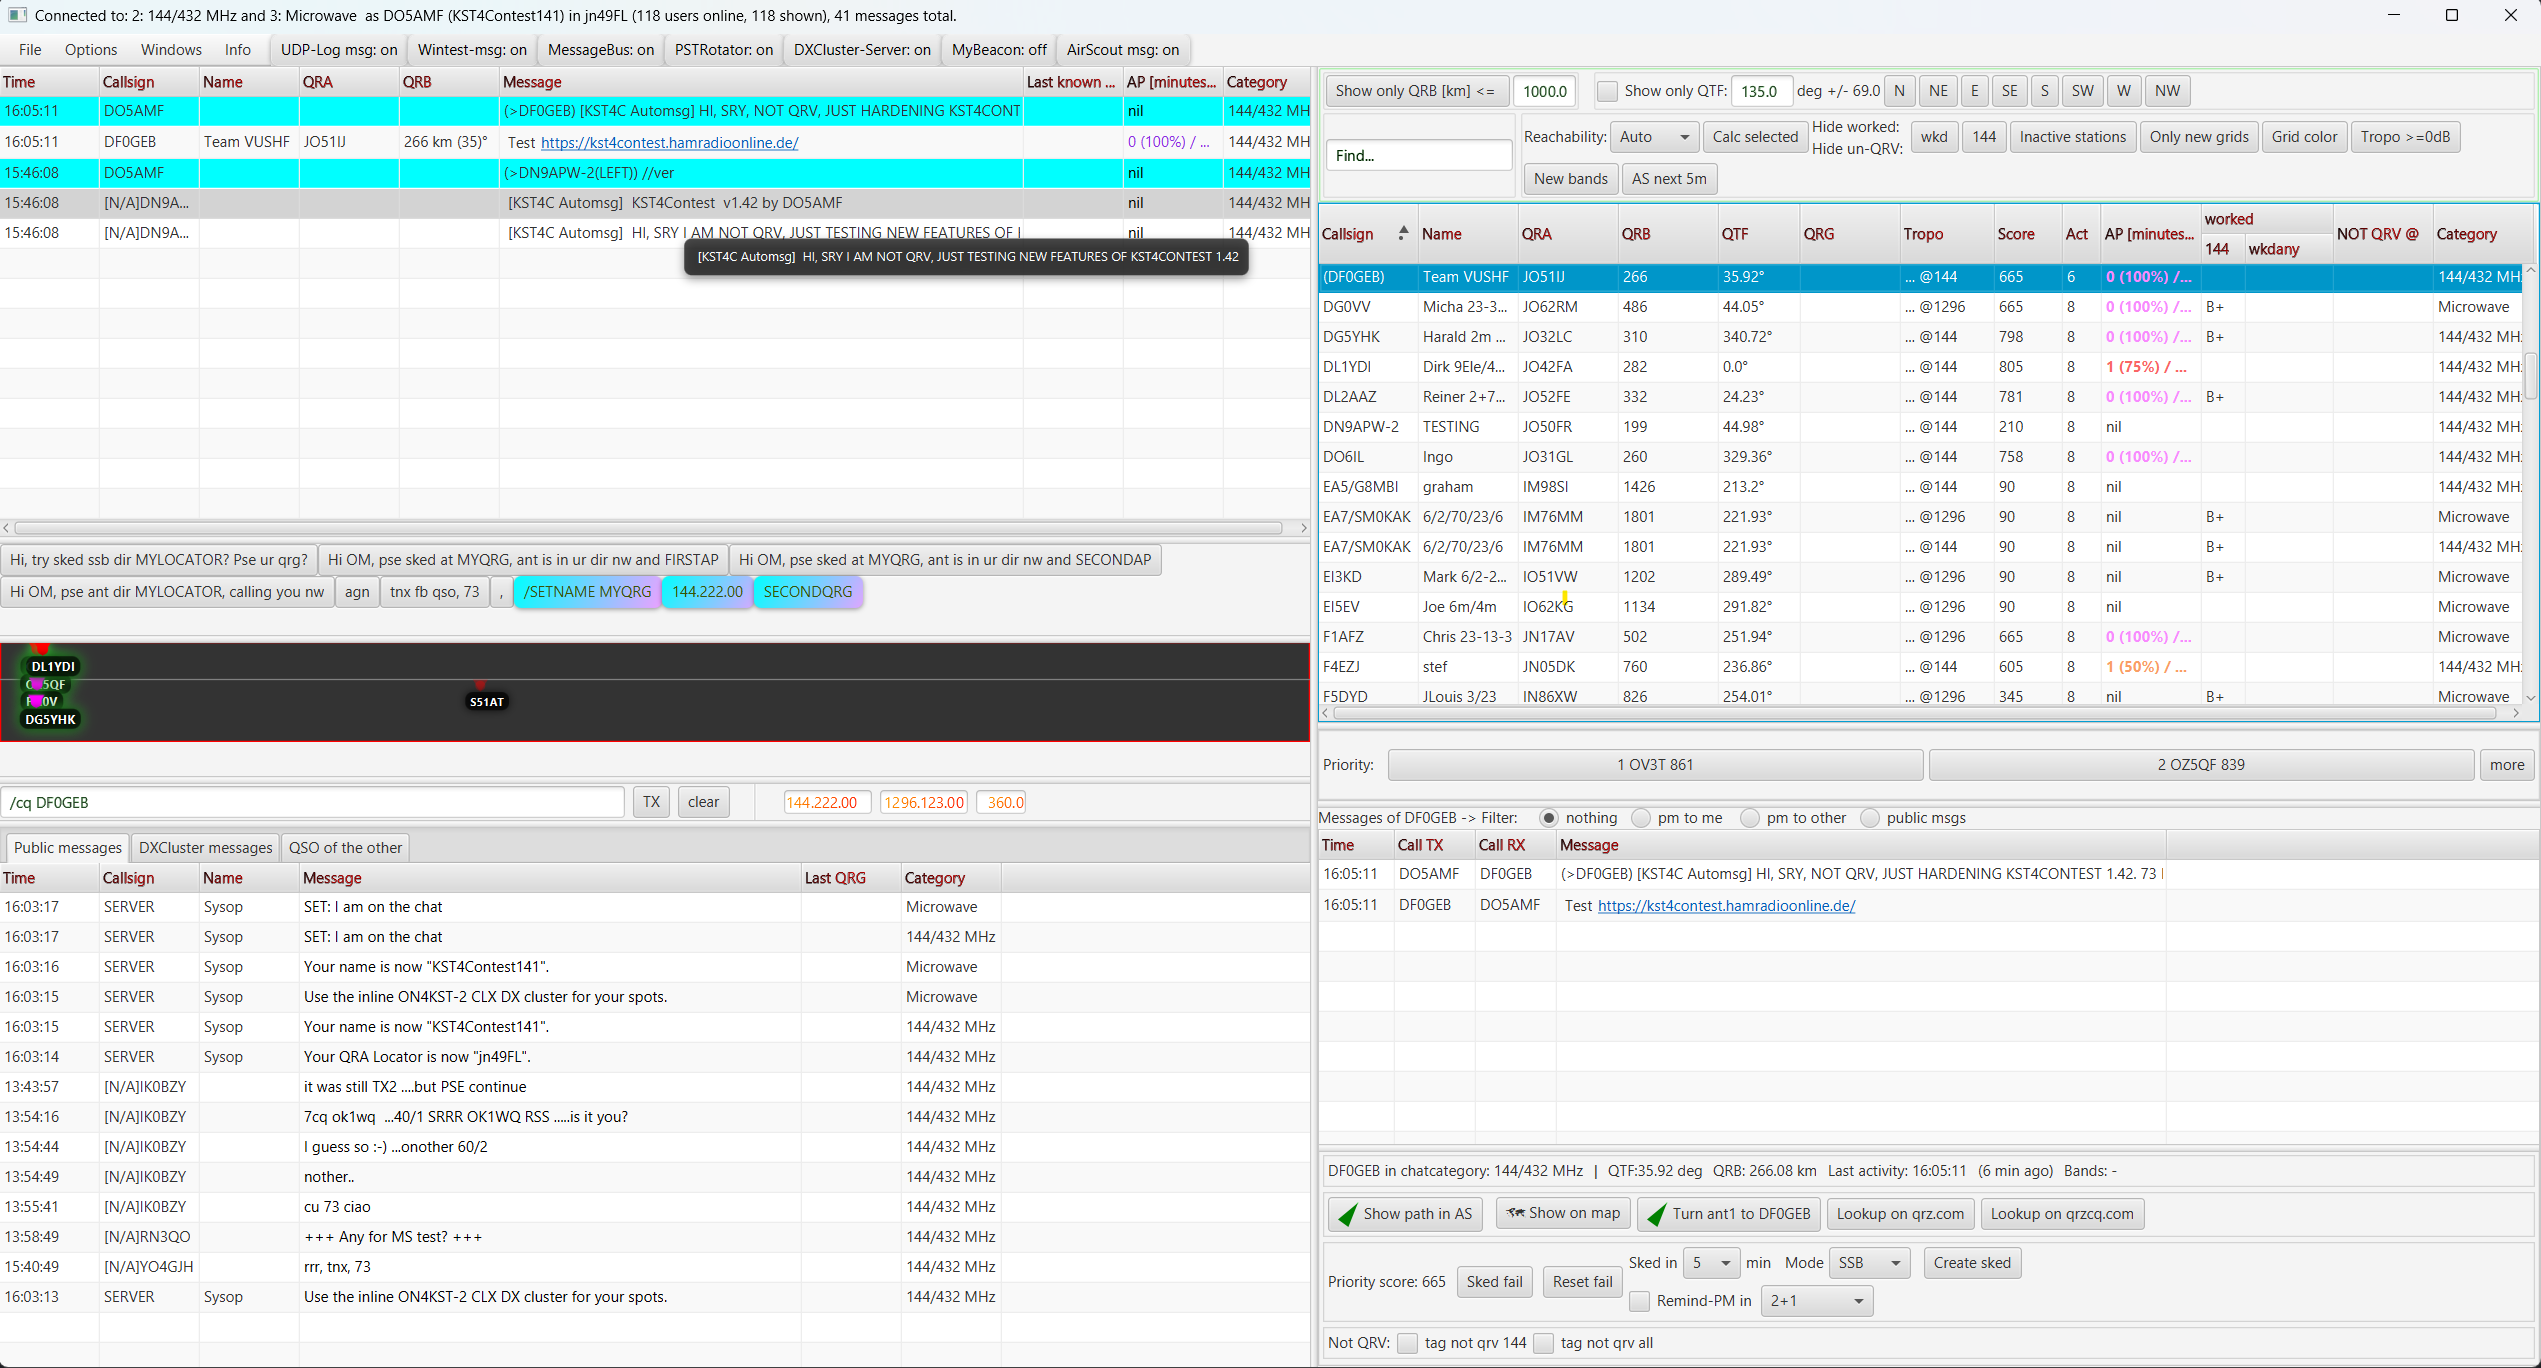The width and height of the screenshot is (2541, 1368).
Task: Click the Calc selected button
Action: [1755, 137]
